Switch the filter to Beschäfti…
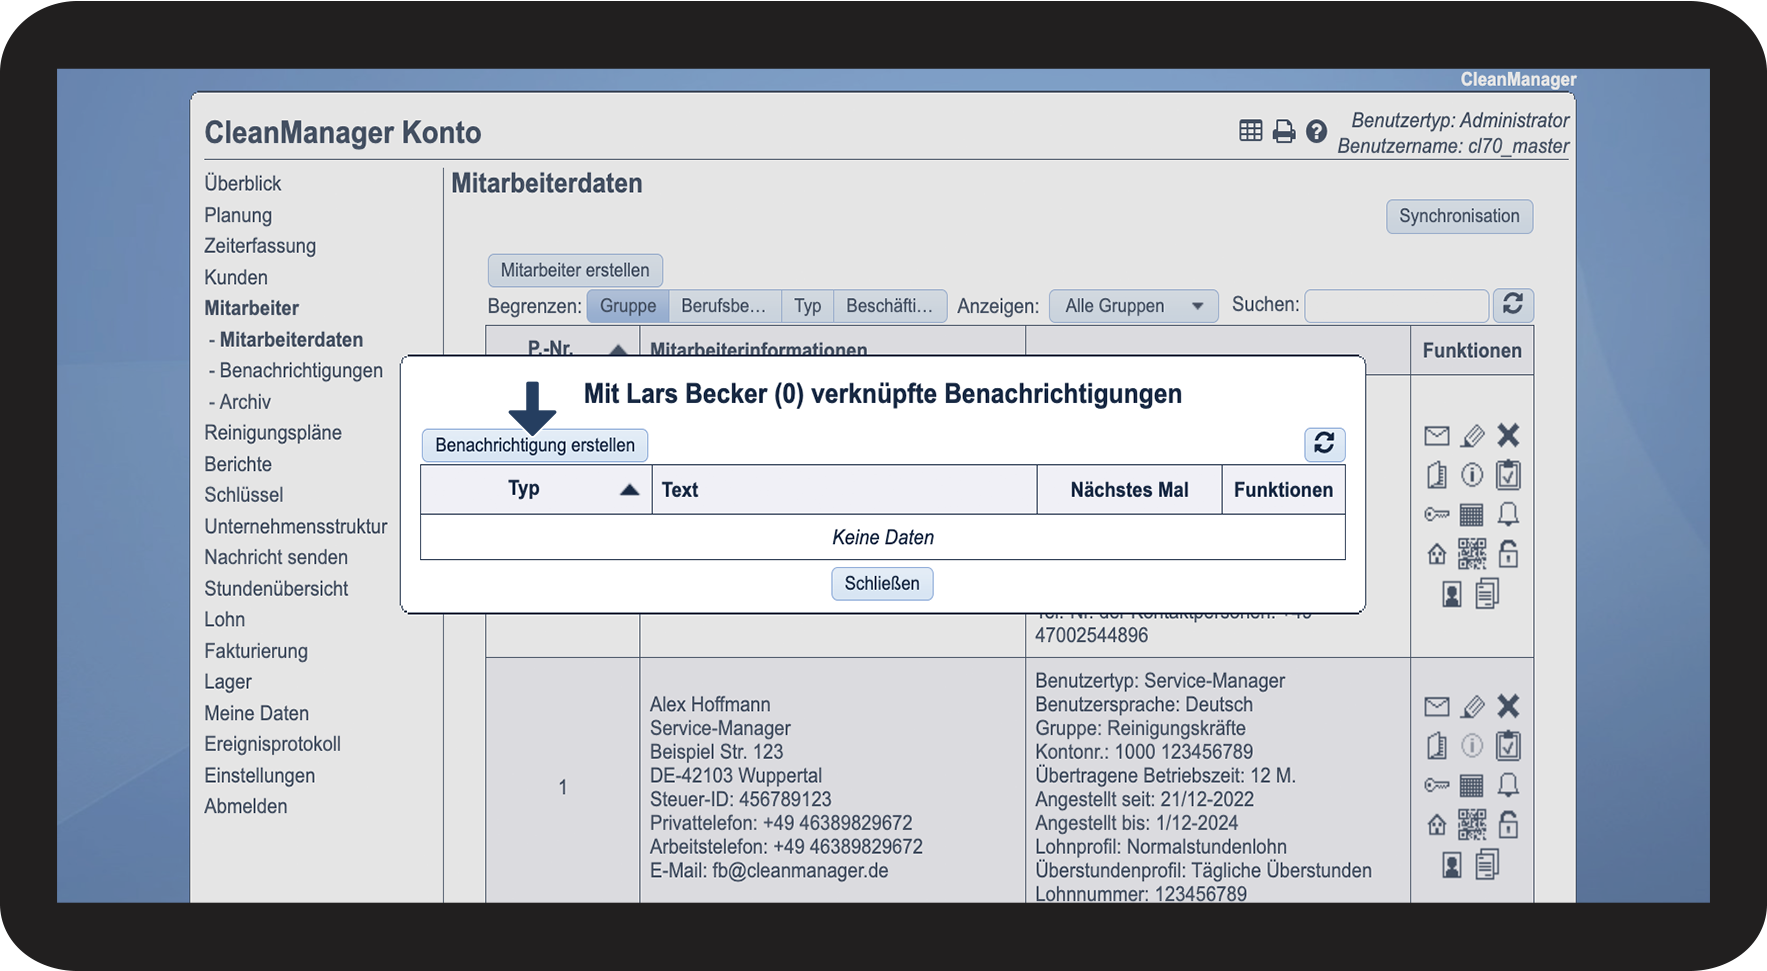This screenshot has height=971, width=1767. [x=888, y=306]
